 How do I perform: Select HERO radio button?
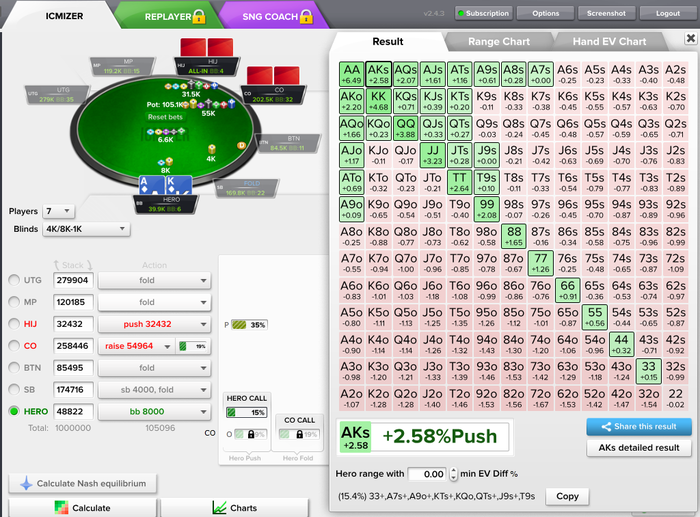click(x=14, y=411)
